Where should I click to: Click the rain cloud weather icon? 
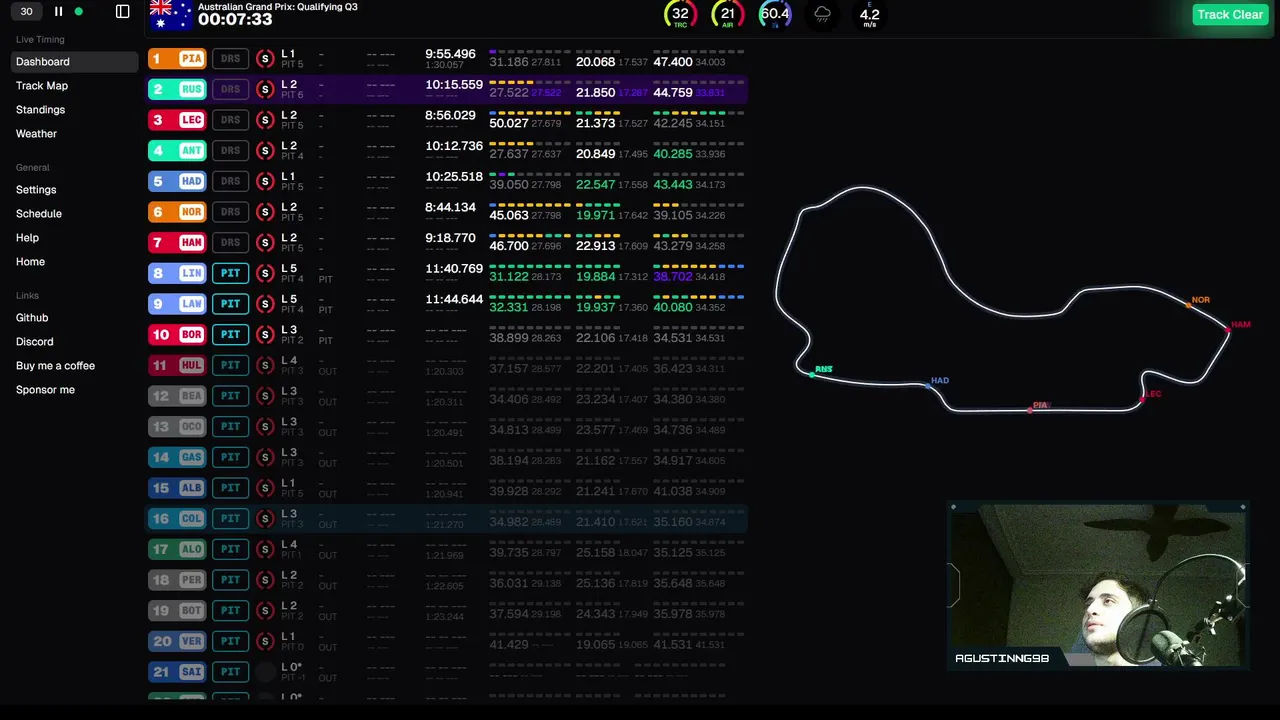pos(822,14)
